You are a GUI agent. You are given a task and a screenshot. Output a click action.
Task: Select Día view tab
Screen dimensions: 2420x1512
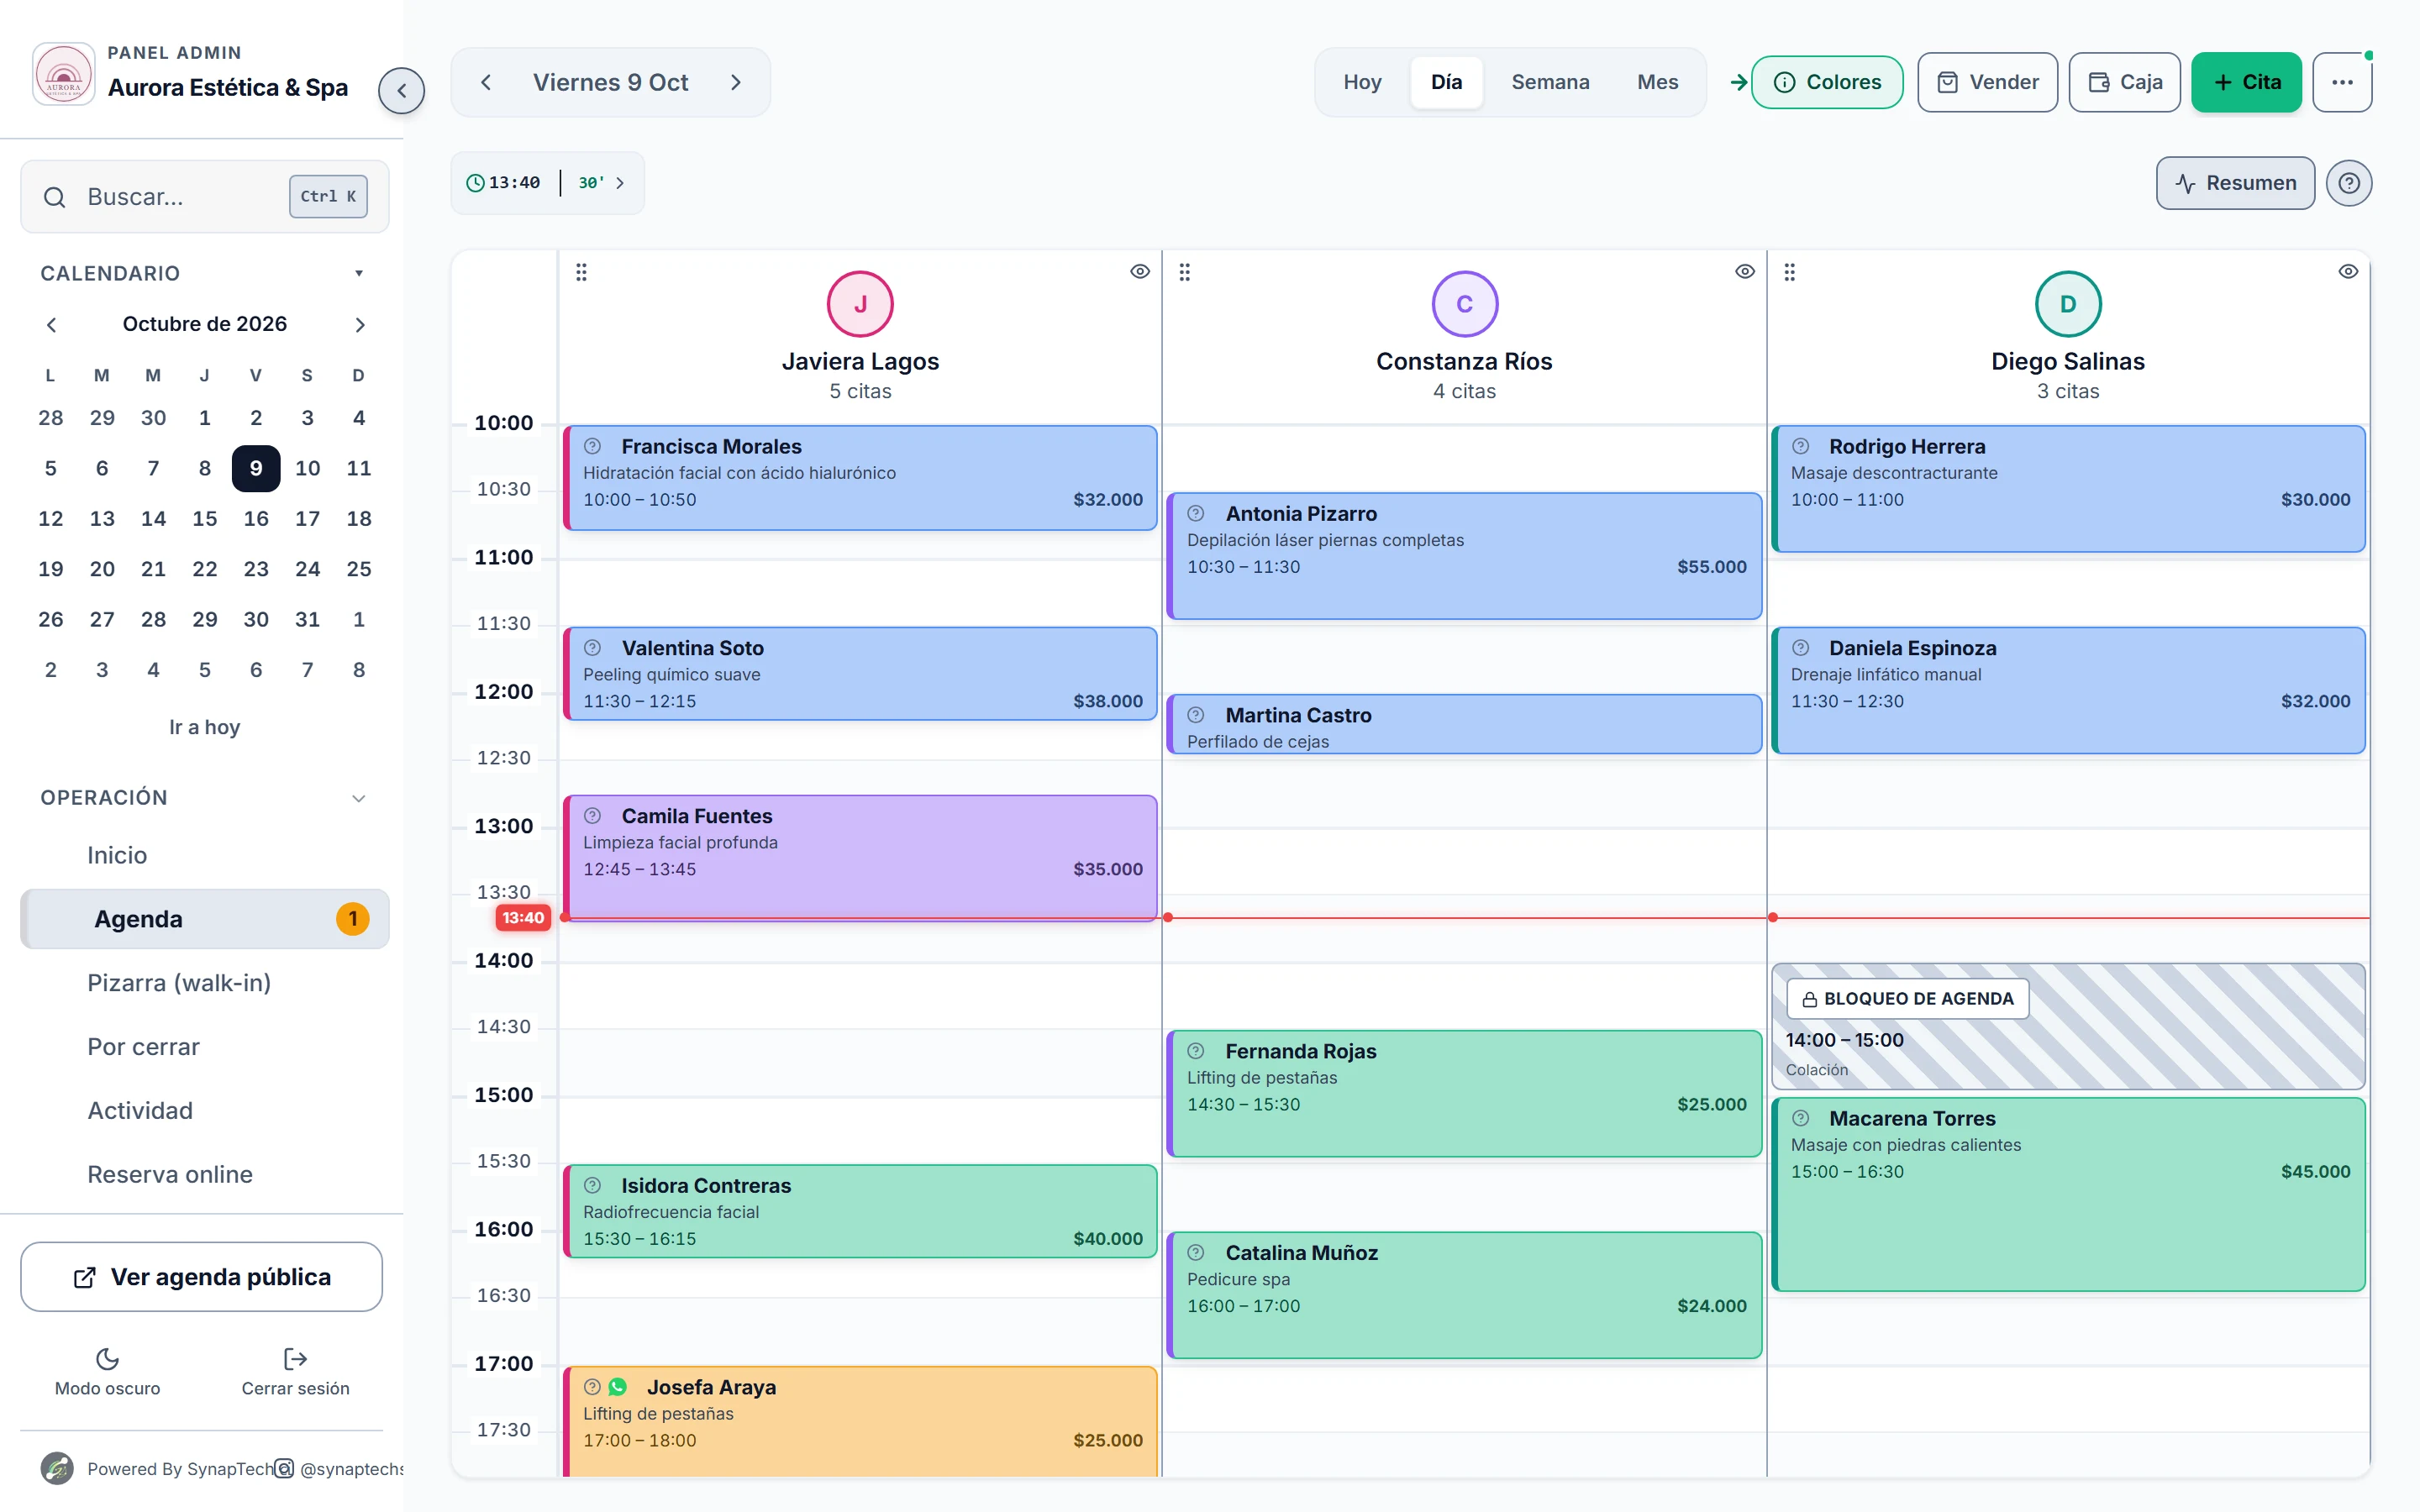pyautogui.click(x=1446, y=82)
